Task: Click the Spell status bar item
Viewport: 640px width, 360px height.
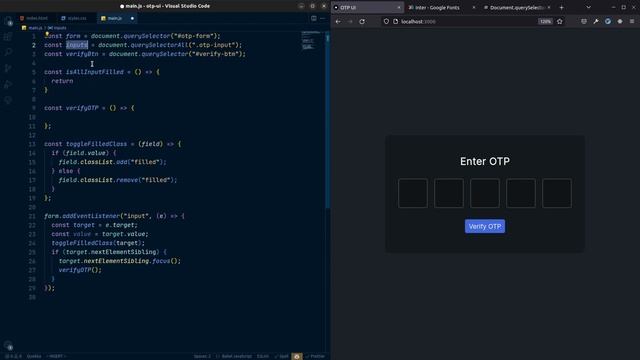Action: (281, 356)
